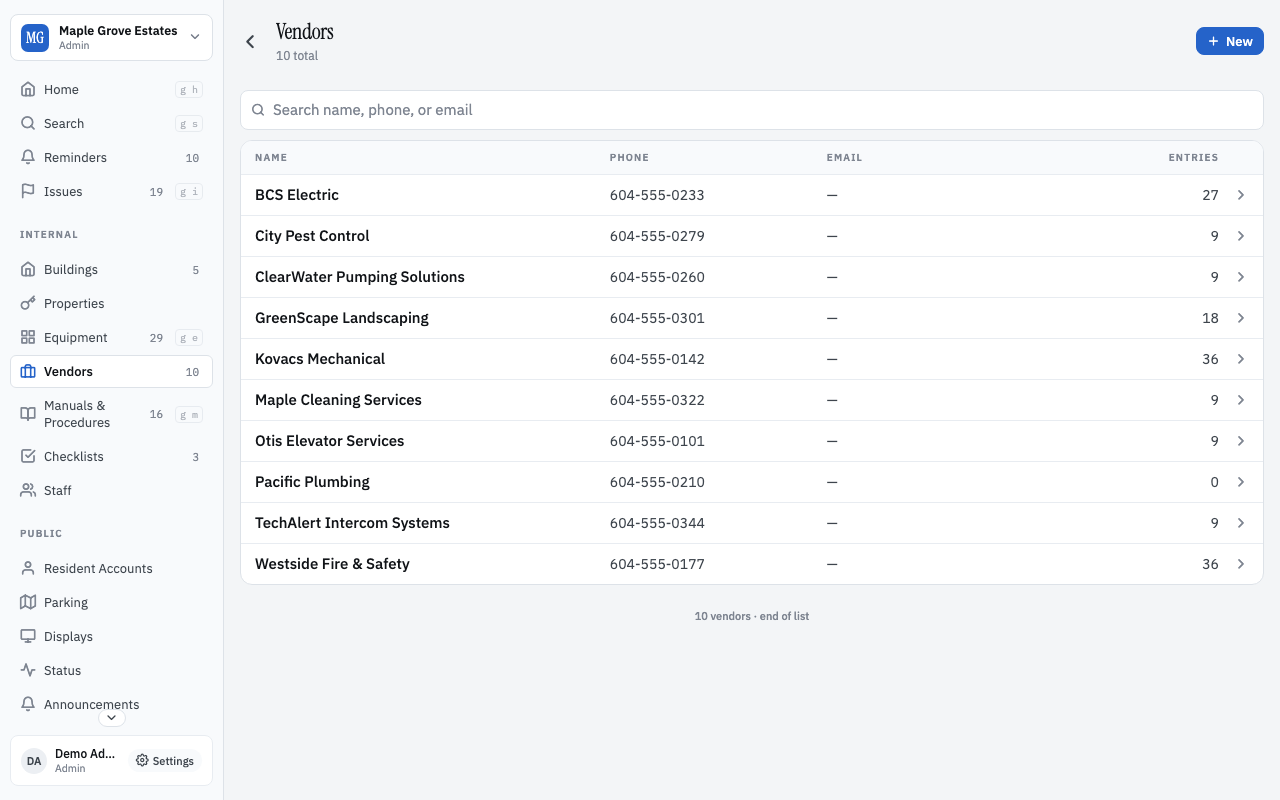Click the Home house icon in sidebar
The image size is (1280, 800).
click(28, 89)
